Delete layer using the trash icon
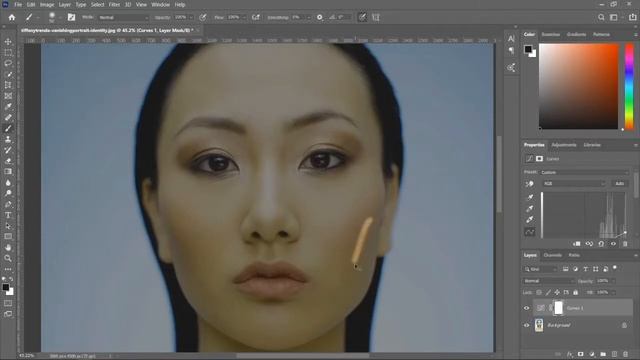640x360 pixels. pos(626,354)
